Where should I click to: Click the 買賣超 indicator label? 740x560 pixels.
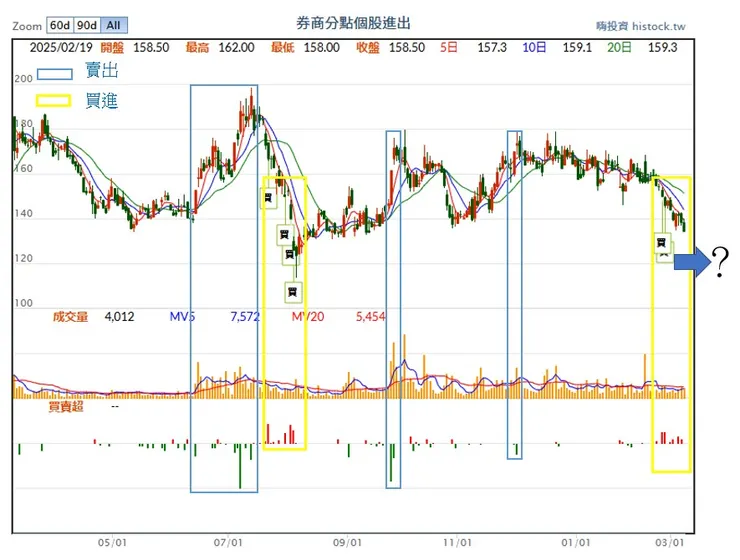click(x=66, y=406)
